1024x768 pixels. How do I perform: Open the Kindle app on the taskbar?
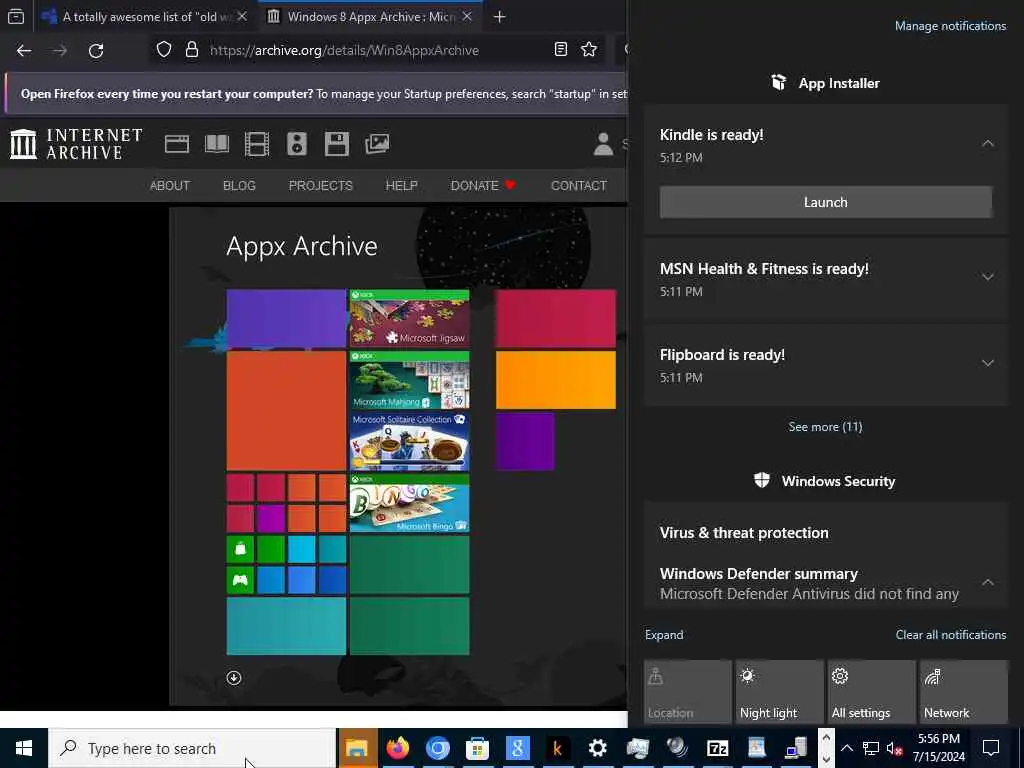tap(557, 748)
